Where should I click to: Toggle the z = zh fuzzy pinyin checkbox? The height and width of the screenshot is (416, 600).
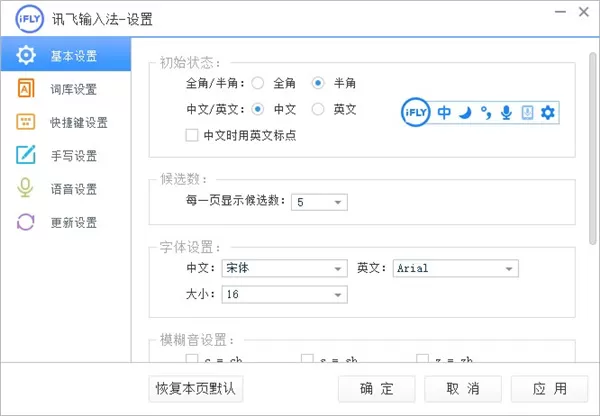pos(422,358)
